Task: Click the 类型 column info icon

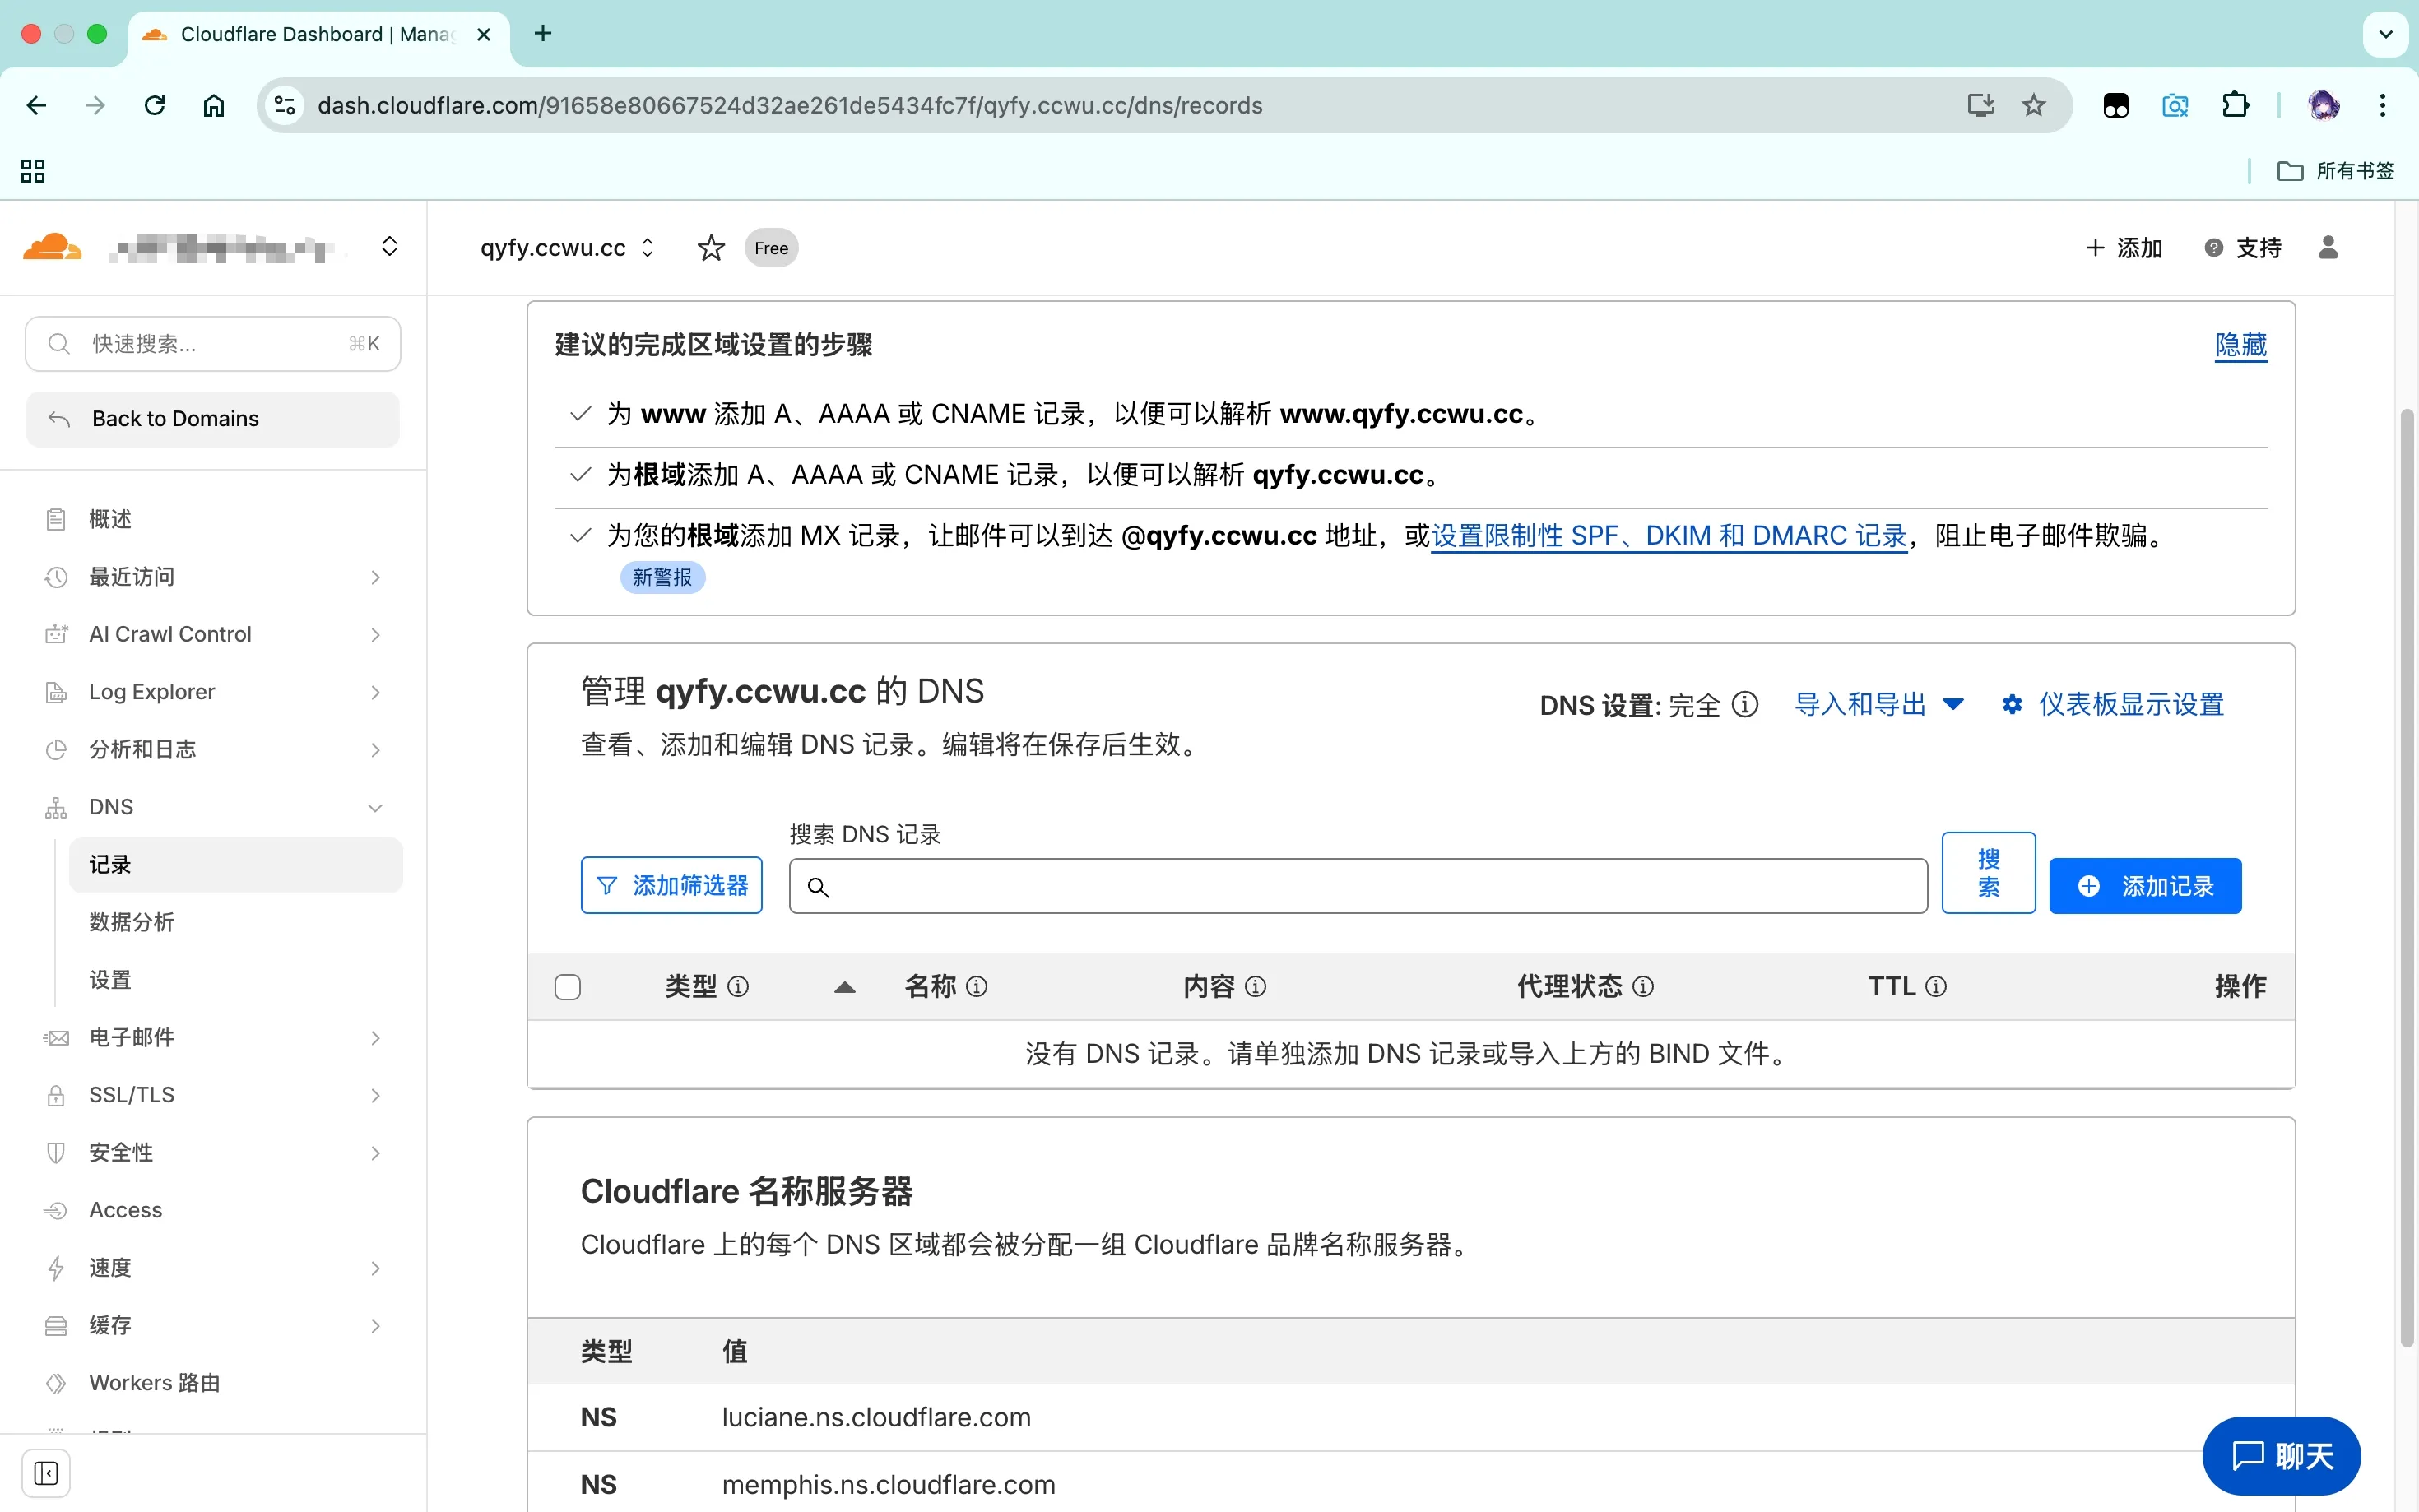Action: tap(739, 987)
